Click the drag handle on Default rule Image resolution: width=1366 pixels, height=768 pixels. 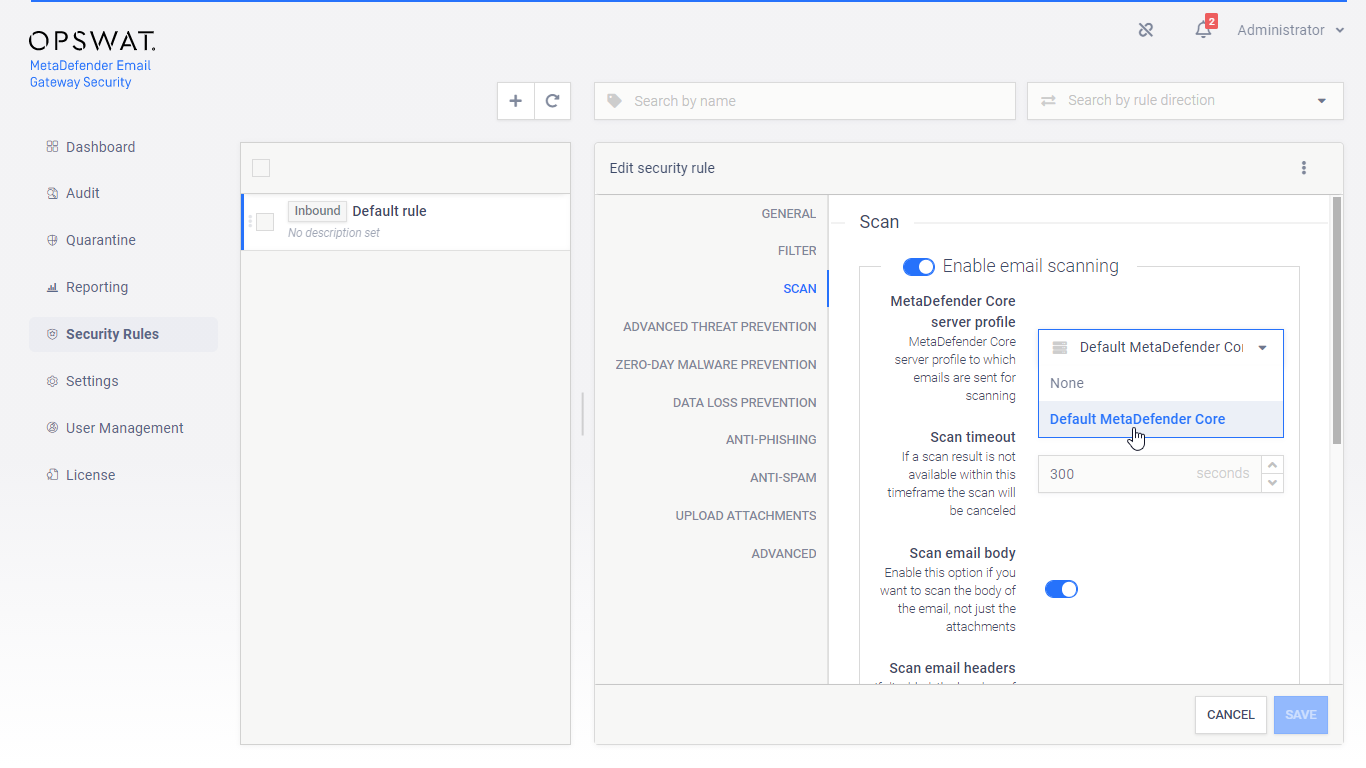click(250, 221)
